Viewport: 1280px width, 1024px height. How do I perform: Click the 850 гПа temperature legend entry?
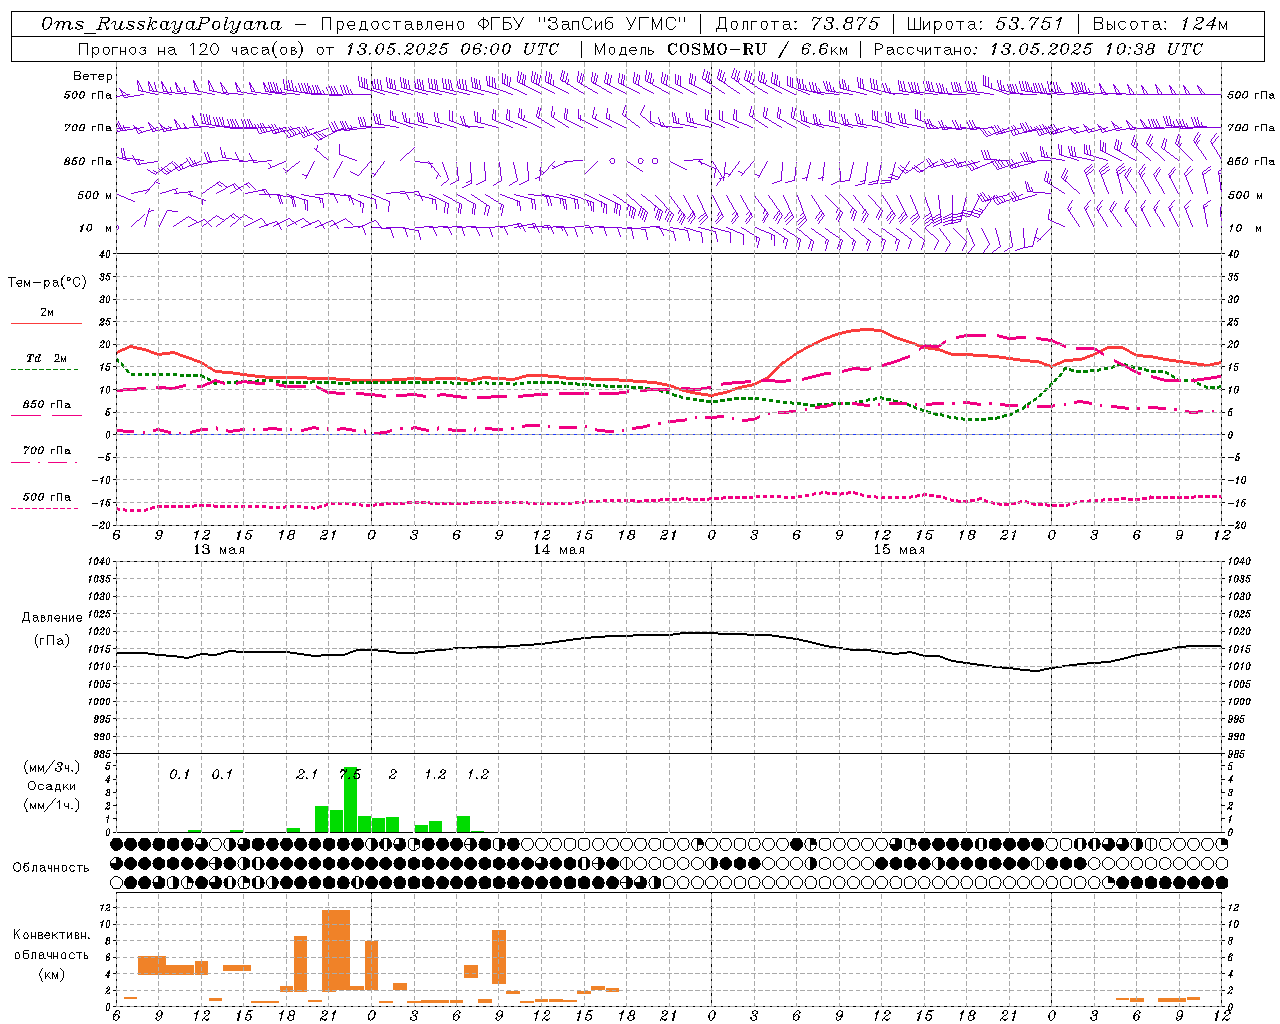[47, 405]
